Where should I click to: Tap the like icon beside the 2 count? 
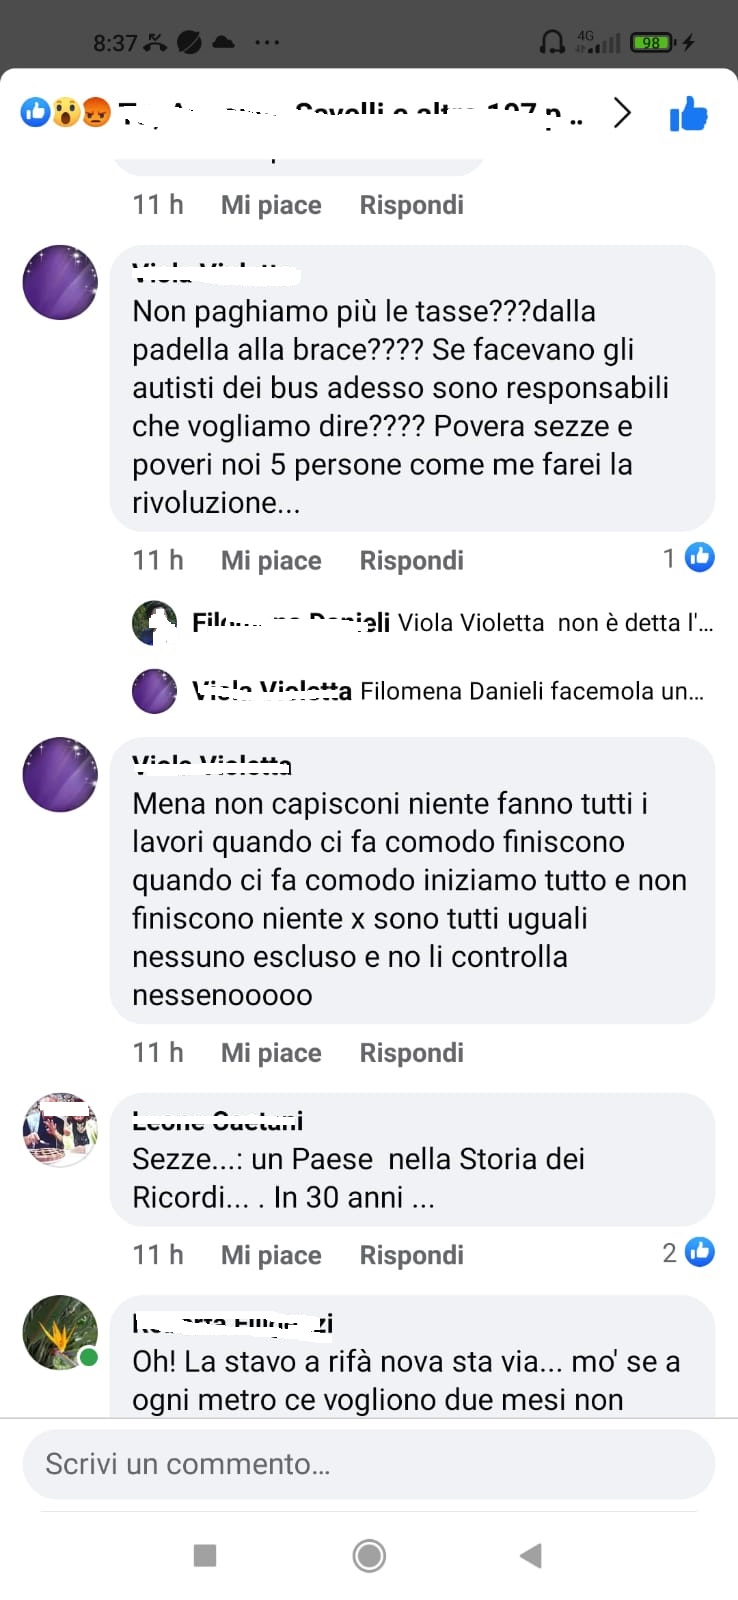click(x=700, y=1251)
